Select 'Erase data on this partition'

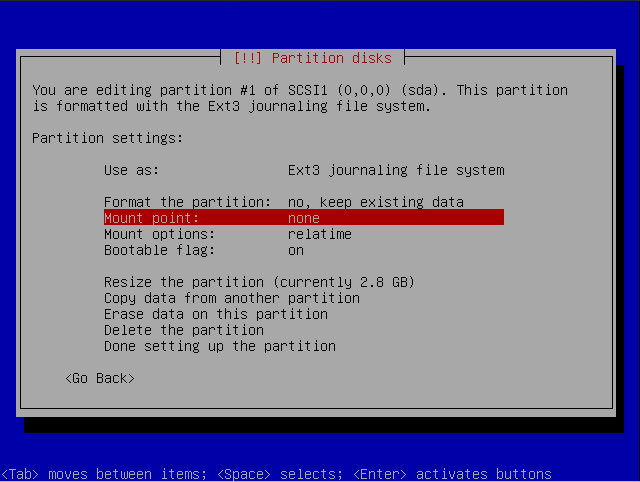215,314
